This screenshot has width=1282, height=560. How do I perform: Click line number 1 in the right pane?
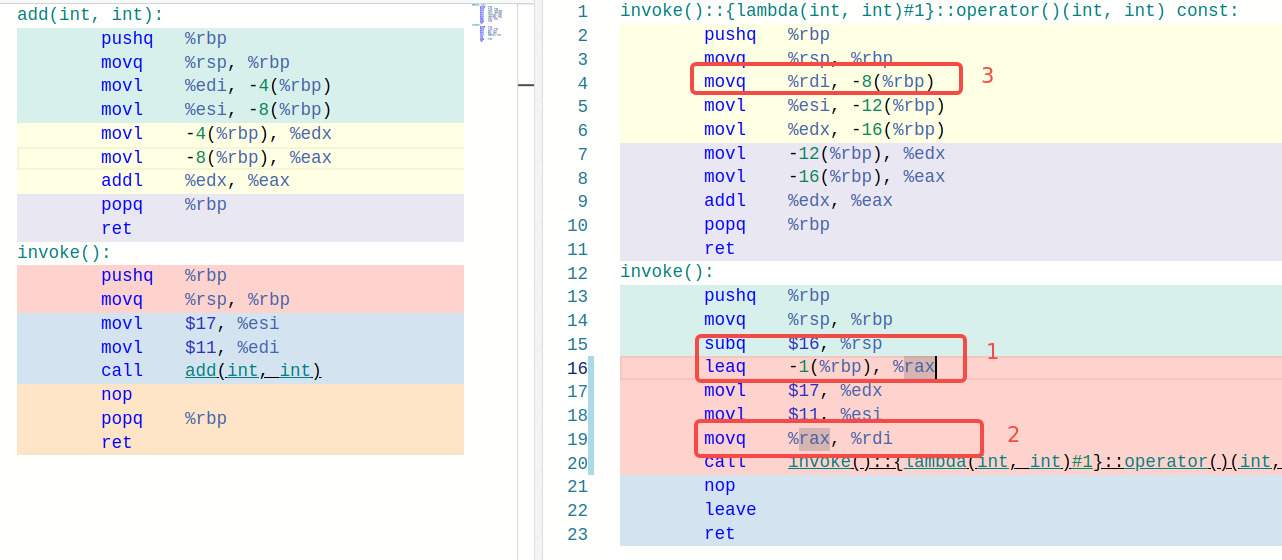(x=582, y=11)
